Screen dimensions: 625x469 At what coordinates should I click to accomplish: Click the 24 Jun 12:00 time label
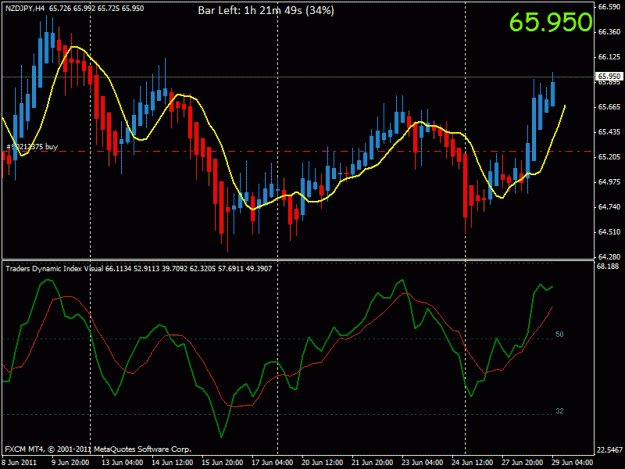(472, 463)
